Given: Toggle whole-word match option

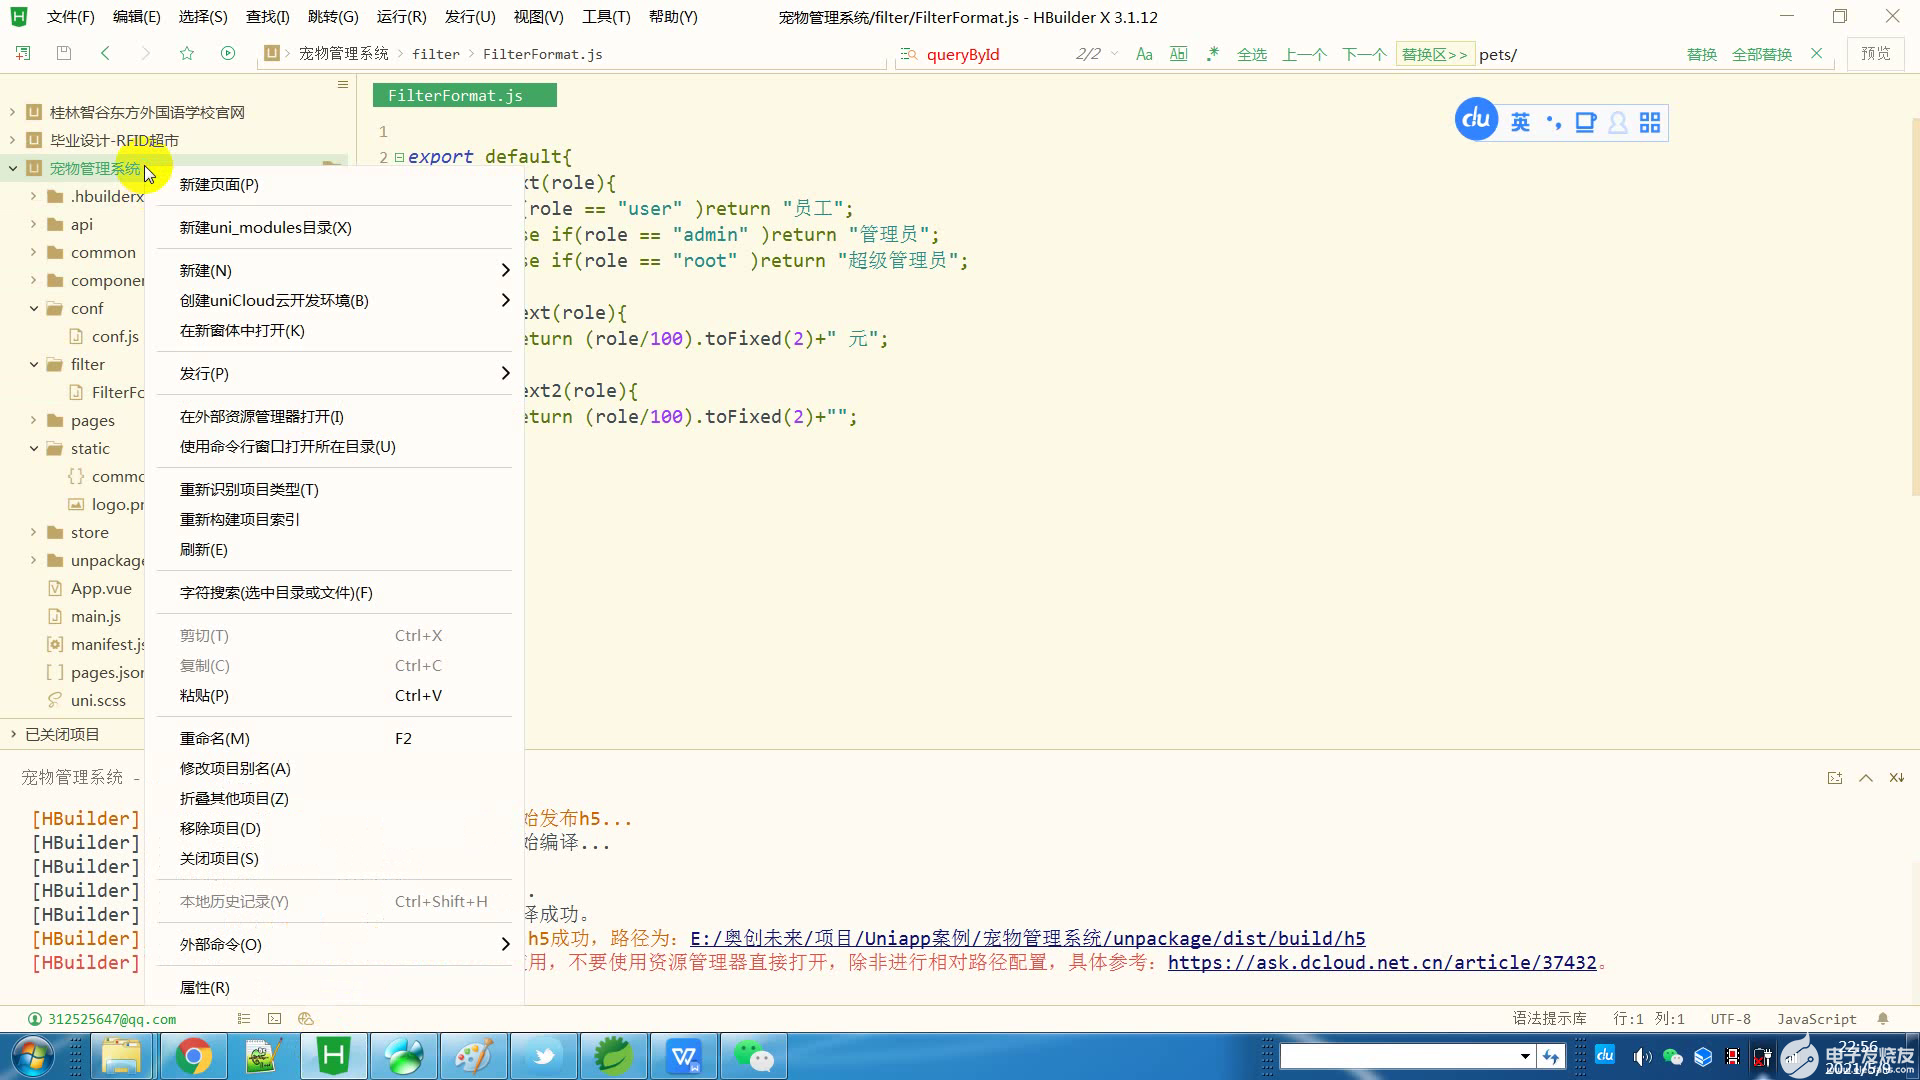Looking at the screenshot, I should [x=1179, y=54].
